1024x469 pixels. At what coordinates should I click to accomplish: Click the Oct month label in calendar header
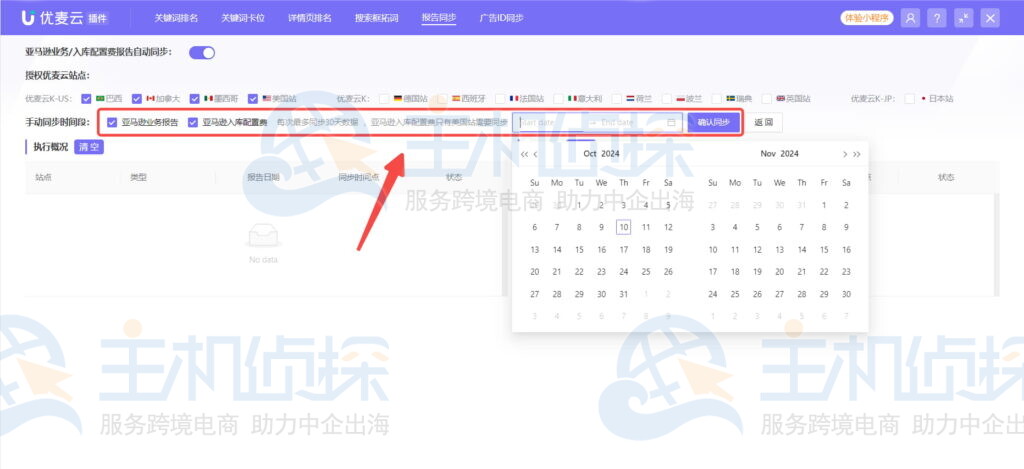coord(590,154)
